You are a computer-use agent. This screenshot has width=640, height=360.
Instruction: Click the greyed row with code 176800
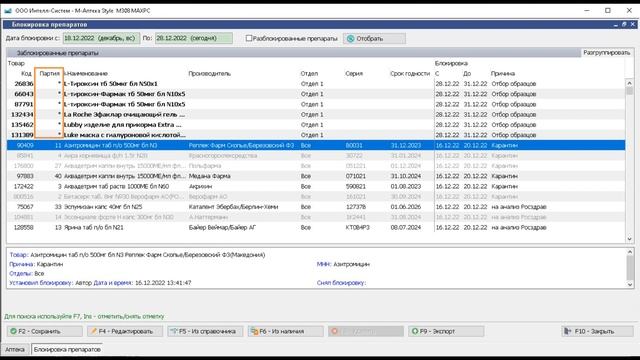(316, 166)
